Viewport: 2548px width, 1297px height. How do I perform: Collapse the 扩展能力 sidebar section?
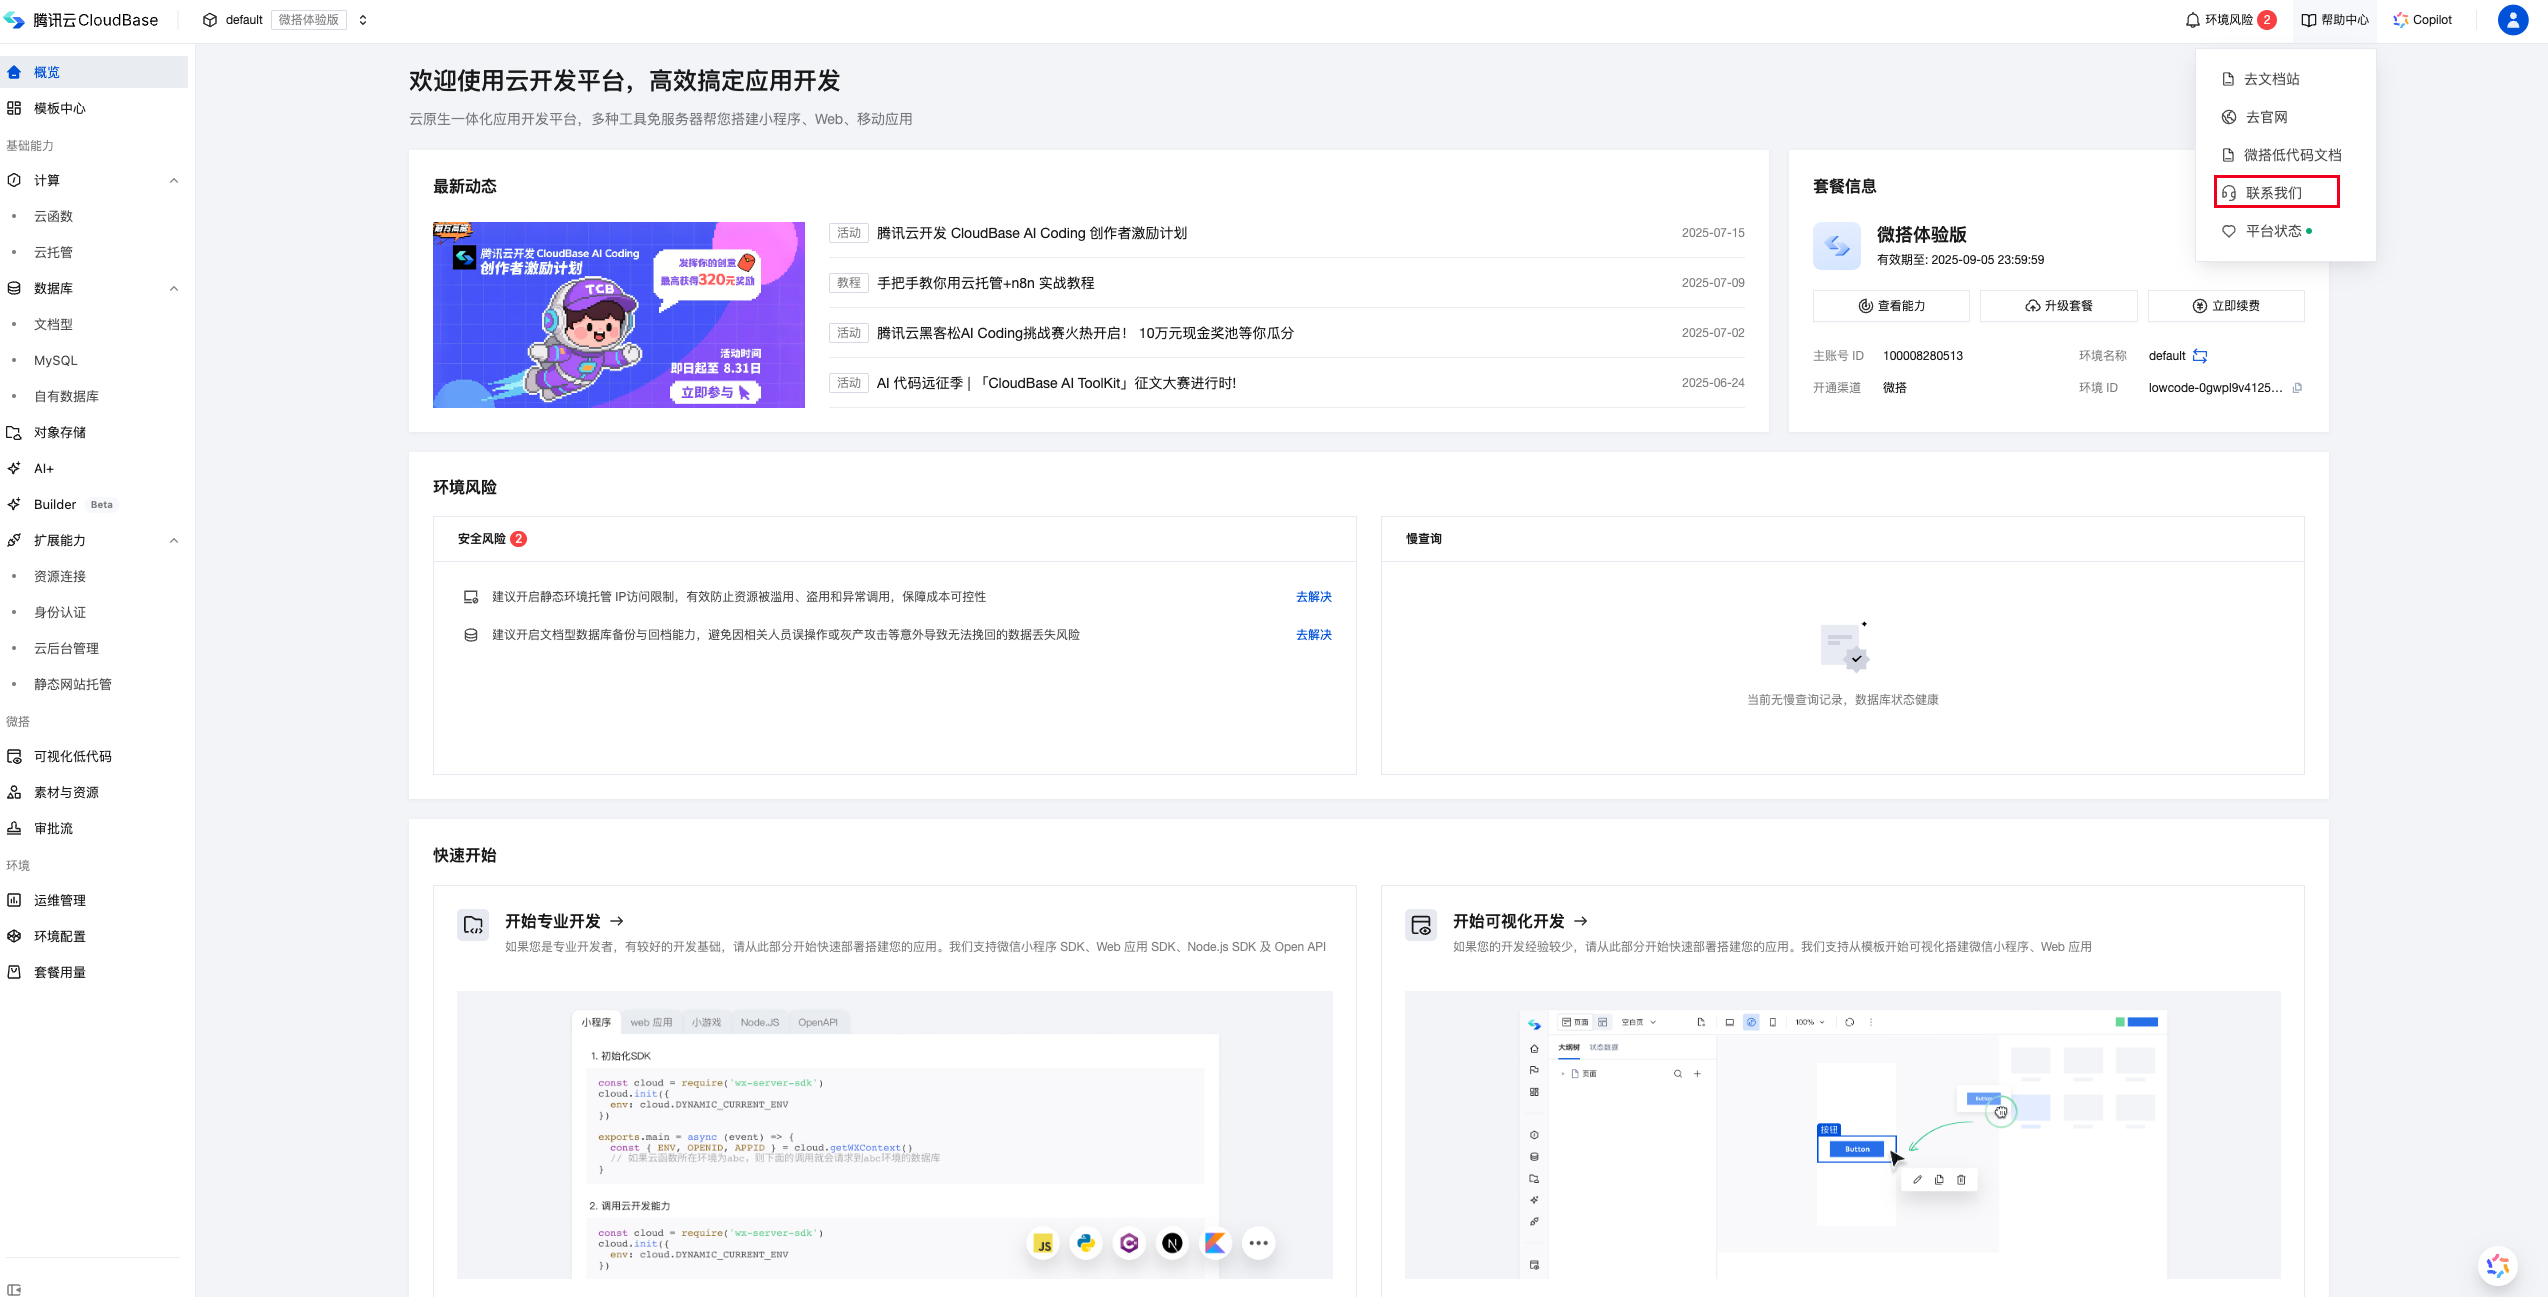pyautogui.click(x=174, y=541)
